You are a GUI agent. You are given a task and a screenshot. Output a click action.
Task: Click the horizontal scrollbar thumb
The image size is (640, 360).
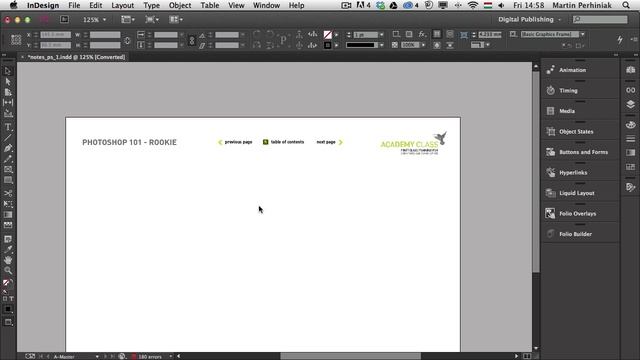tap(350, 356)
